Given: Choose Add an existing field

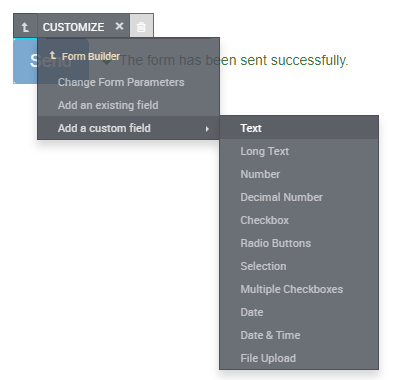Looking at the screenshot, I should (x=108, y=105).
